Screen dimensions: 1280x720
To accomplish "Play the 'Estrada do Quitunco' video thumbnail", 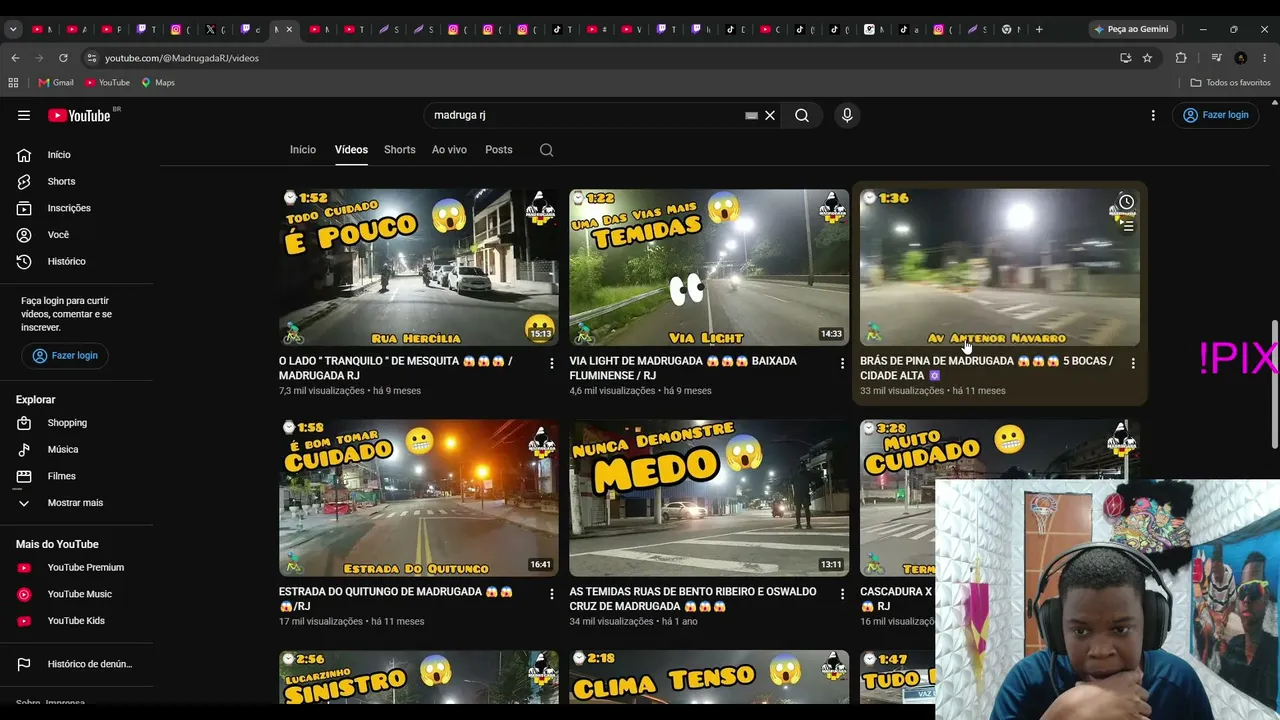I will [x=419, y=498].
